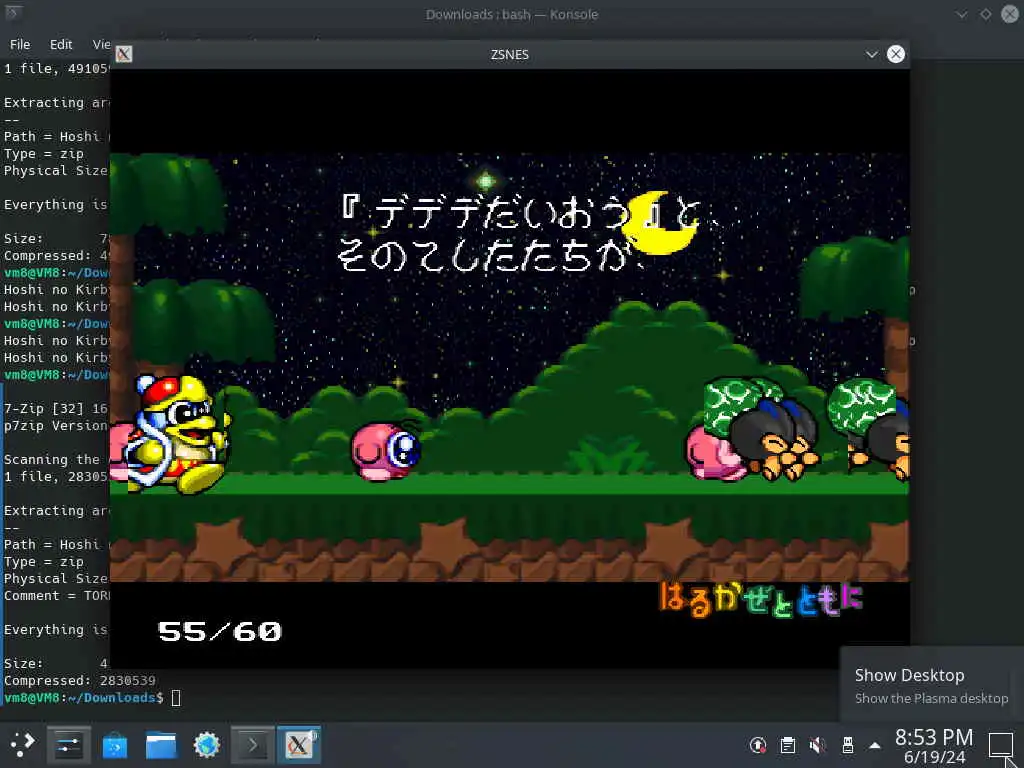Open the Konsole File menu

20,44
